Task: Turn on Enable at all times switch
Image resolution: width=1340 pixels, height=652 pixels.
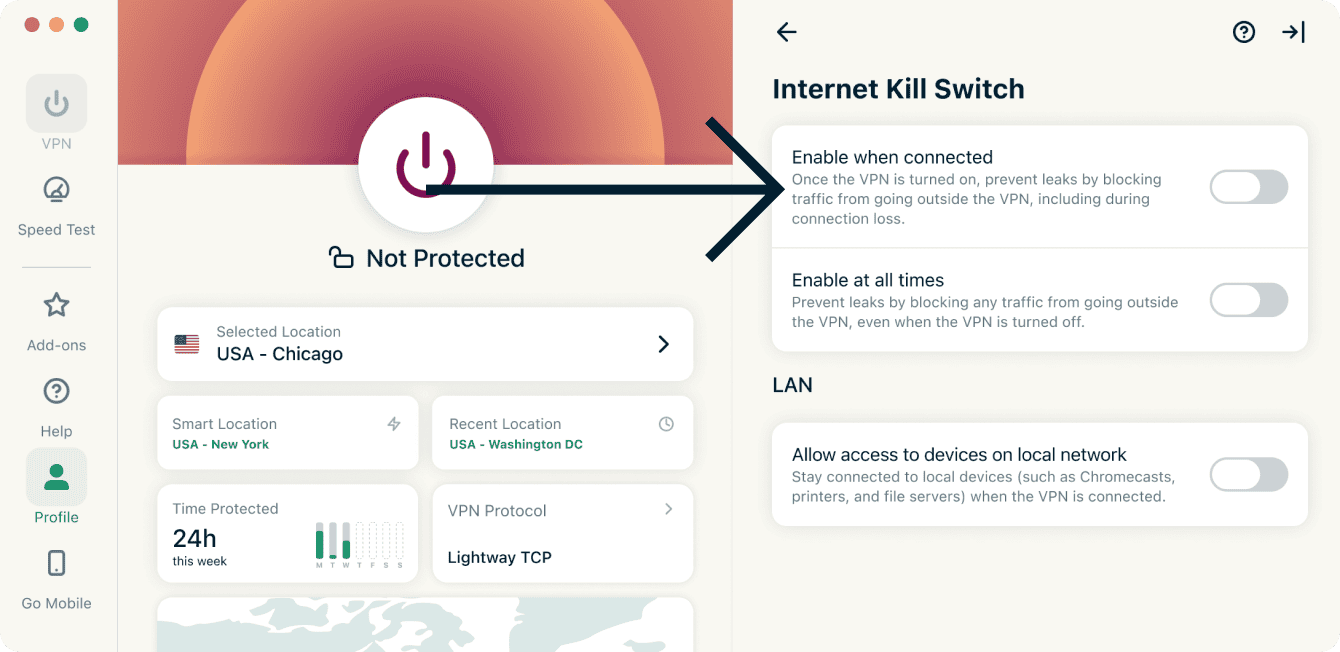Action: [1249, 300]
